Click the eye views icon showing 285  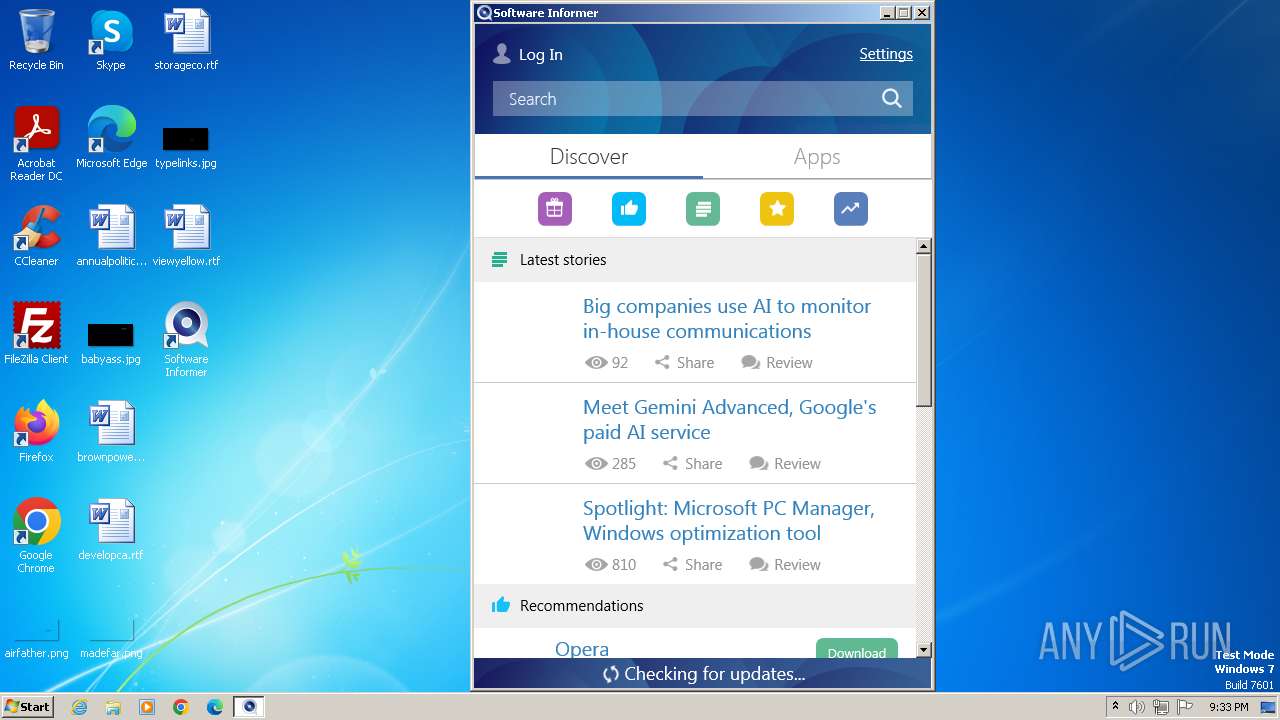tap(596, 463)
